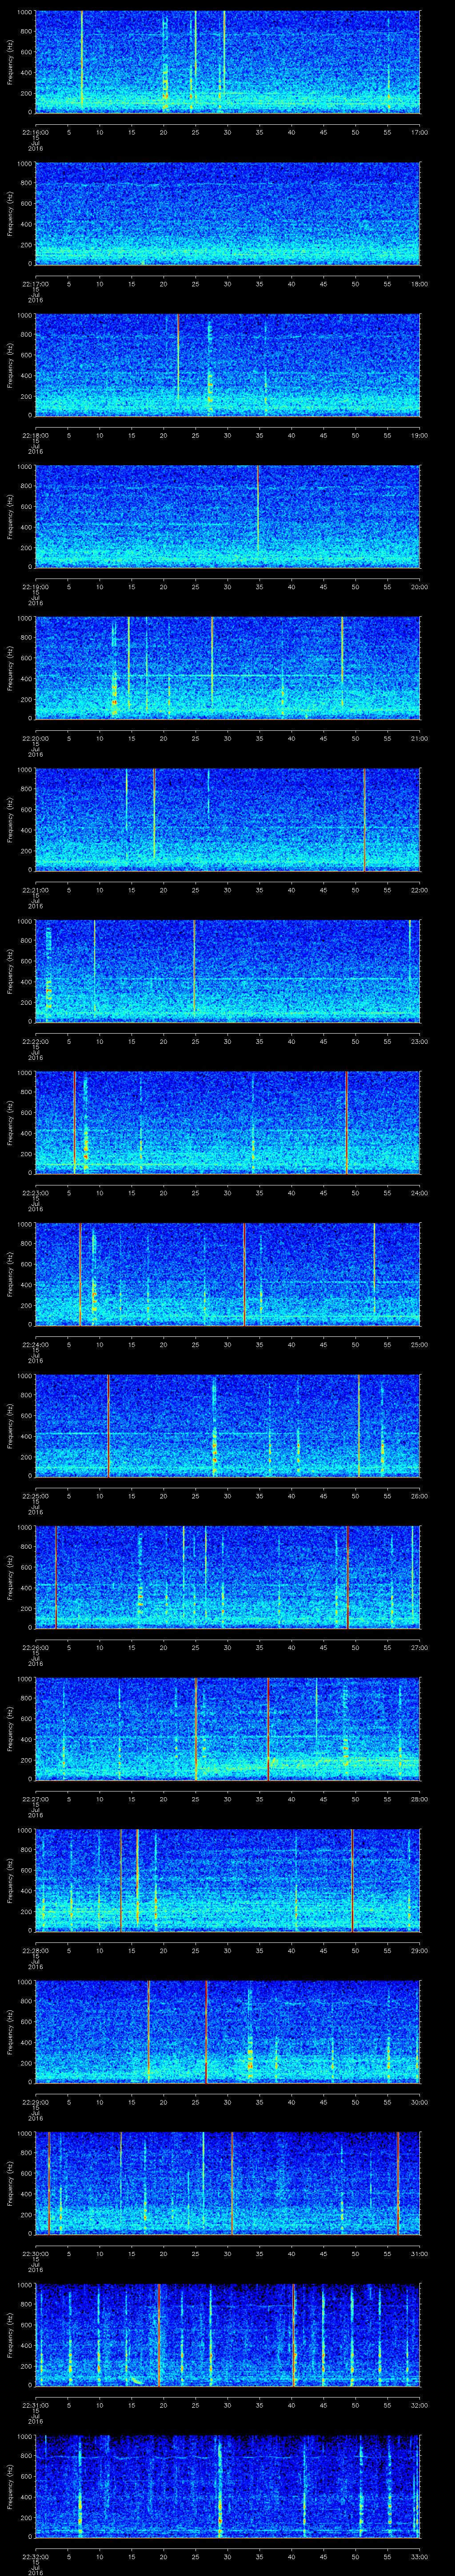Click the 22:19:00 start time label

click(36, 586)
